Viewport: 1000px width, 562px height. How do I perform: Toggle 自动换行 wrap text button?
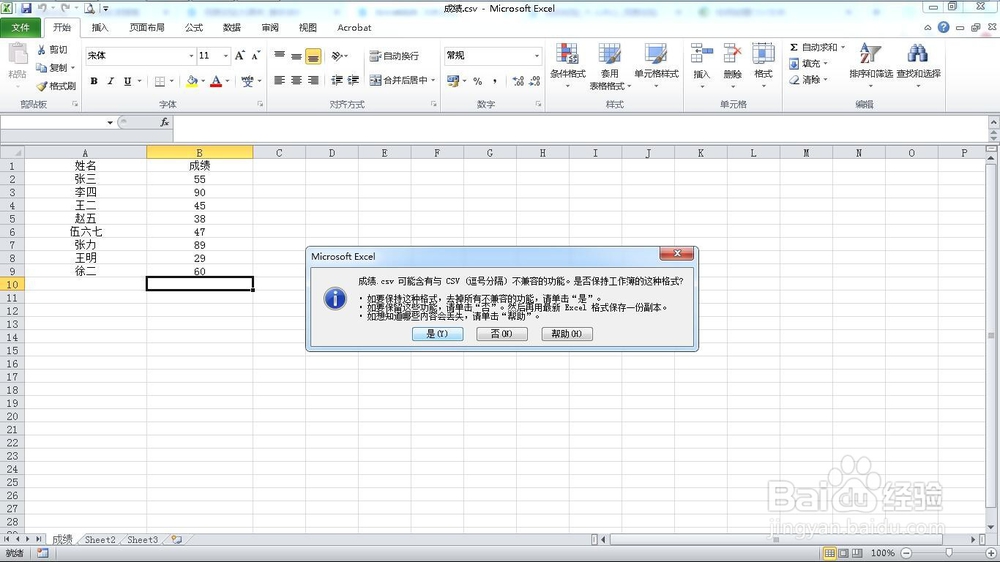[x=394, y=56]
